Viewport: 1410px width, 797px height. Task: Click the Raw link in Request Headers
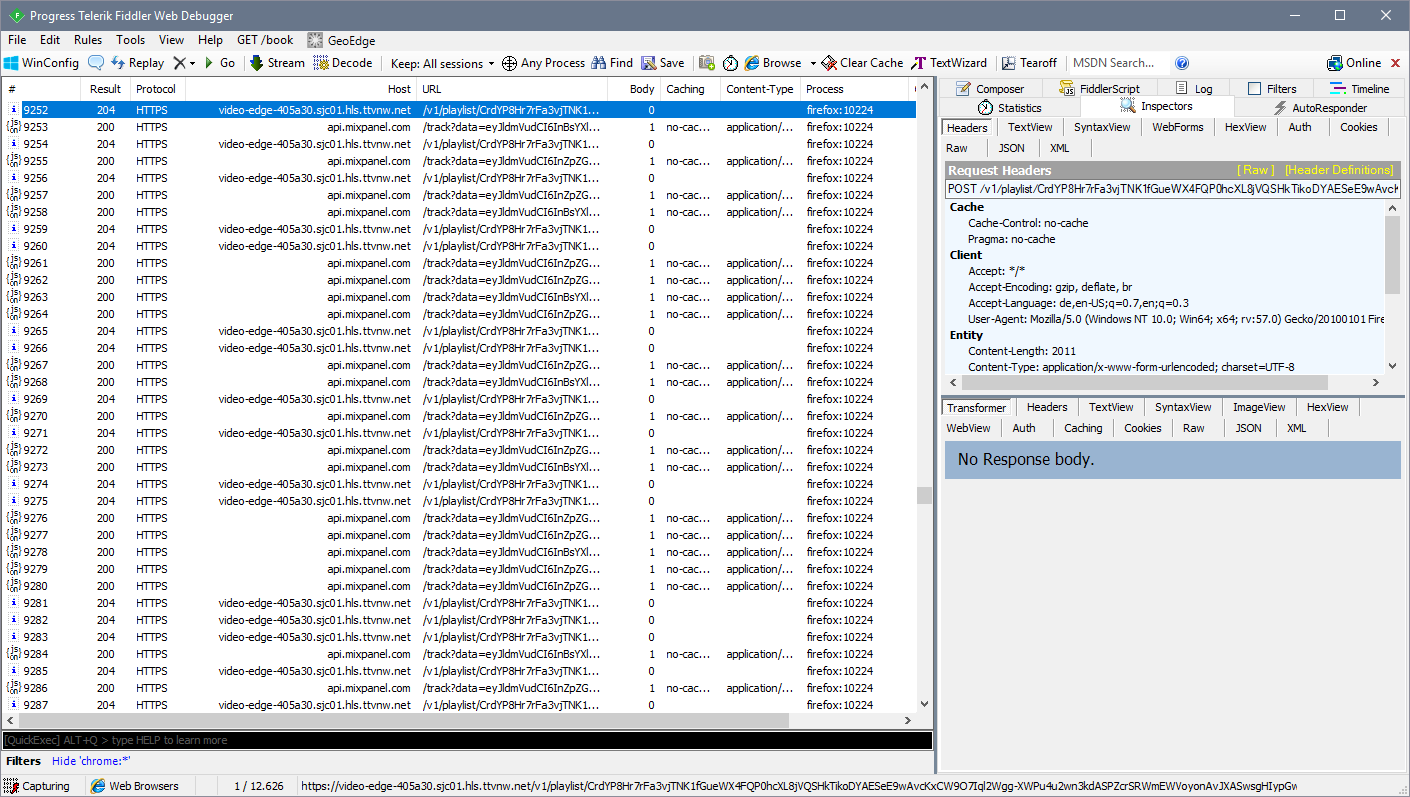[1256, 170]
